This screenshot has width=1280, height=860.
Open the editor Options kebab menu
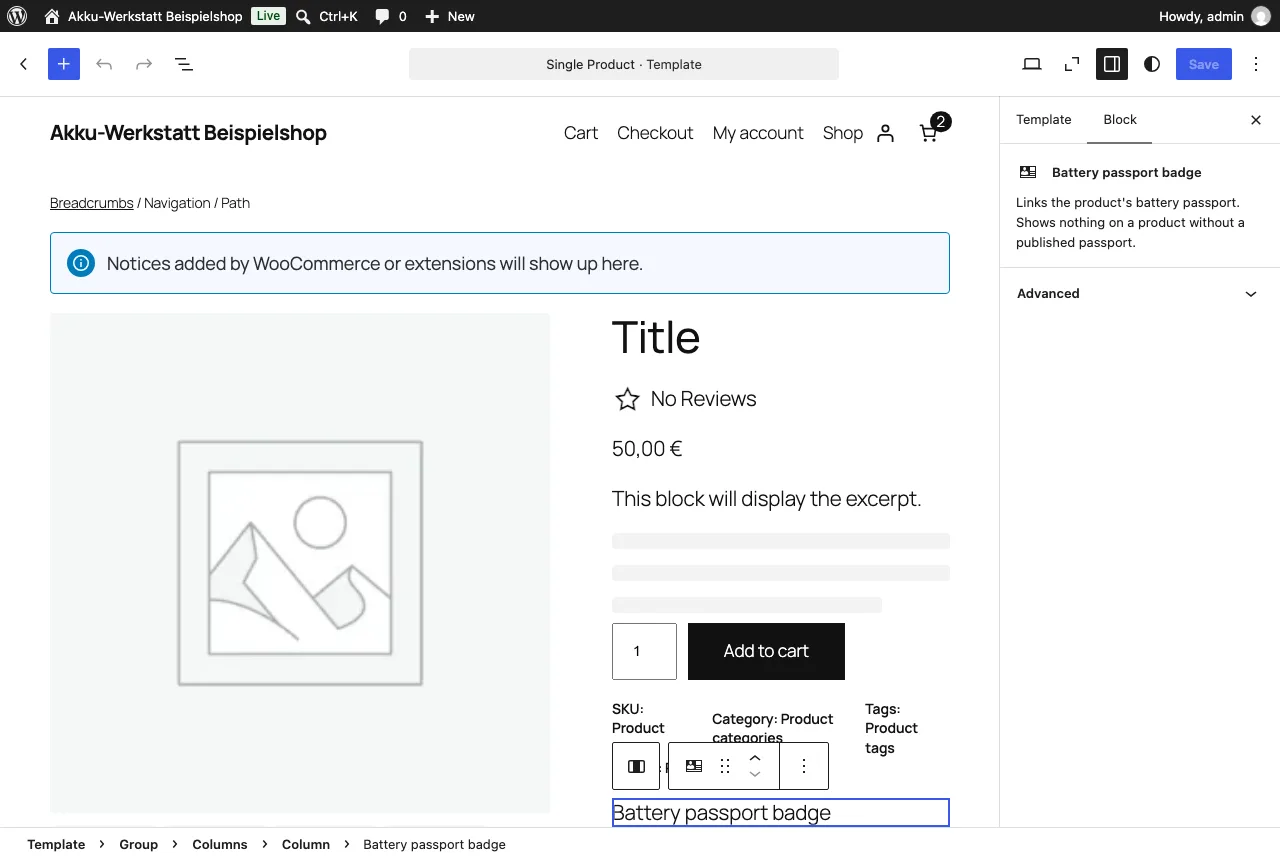(1256, 64)
